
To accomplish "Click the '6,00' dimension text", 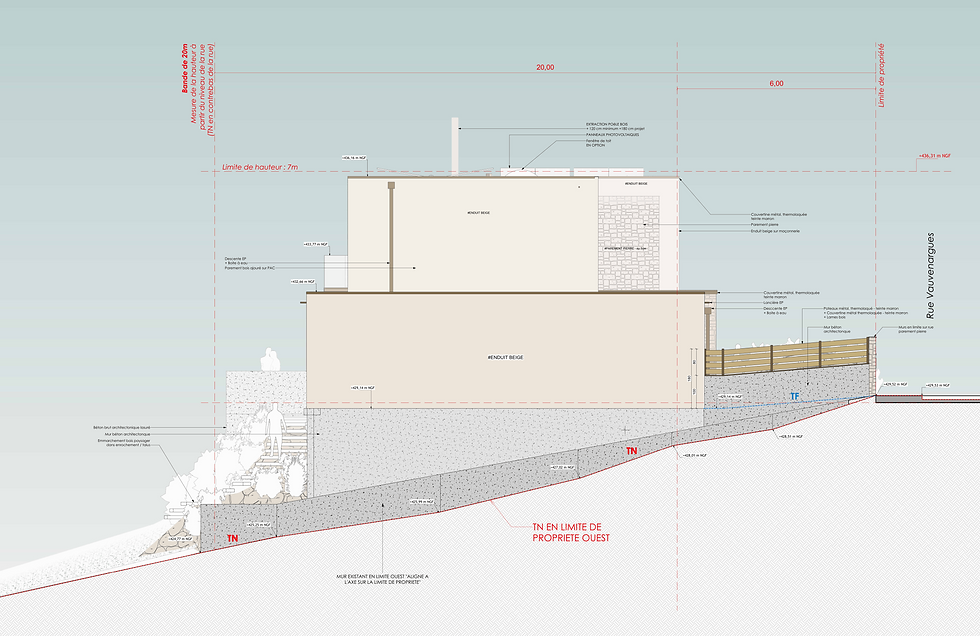I will (776, 83).
